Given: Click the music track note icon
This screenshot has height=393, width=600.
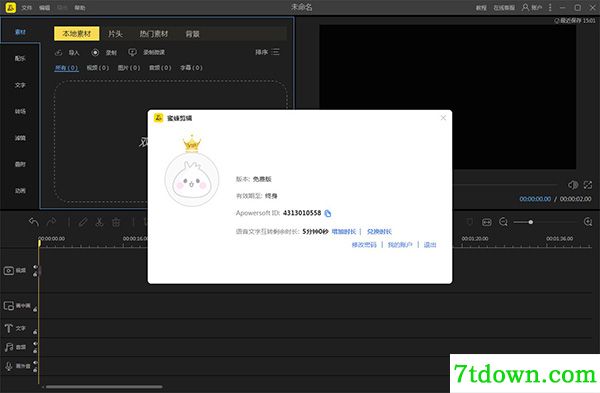Looking at the screenshot, I should click(x=8, y=347).
